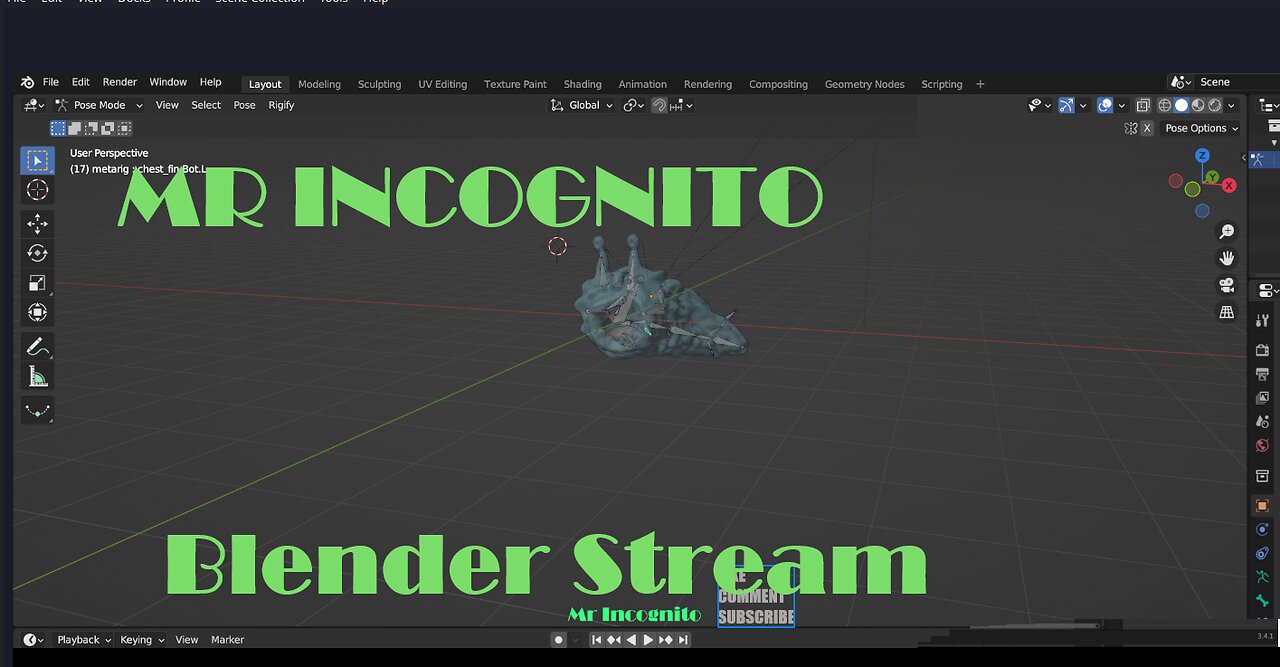Viewport: 1280px width, 667px height.
Task: Open the Edit menu
Action: tap(81, 82)
